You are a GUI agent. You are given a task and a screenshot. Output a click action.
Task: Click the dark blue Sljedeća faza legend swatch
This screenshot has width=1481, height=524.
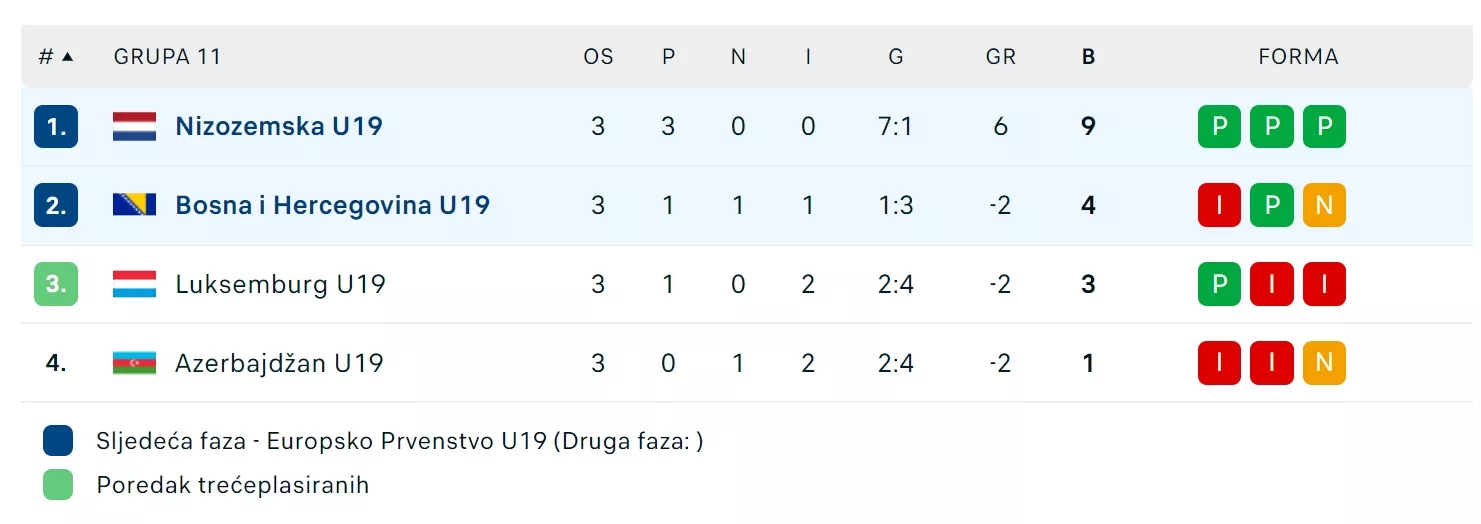click(x=58, y=441)
